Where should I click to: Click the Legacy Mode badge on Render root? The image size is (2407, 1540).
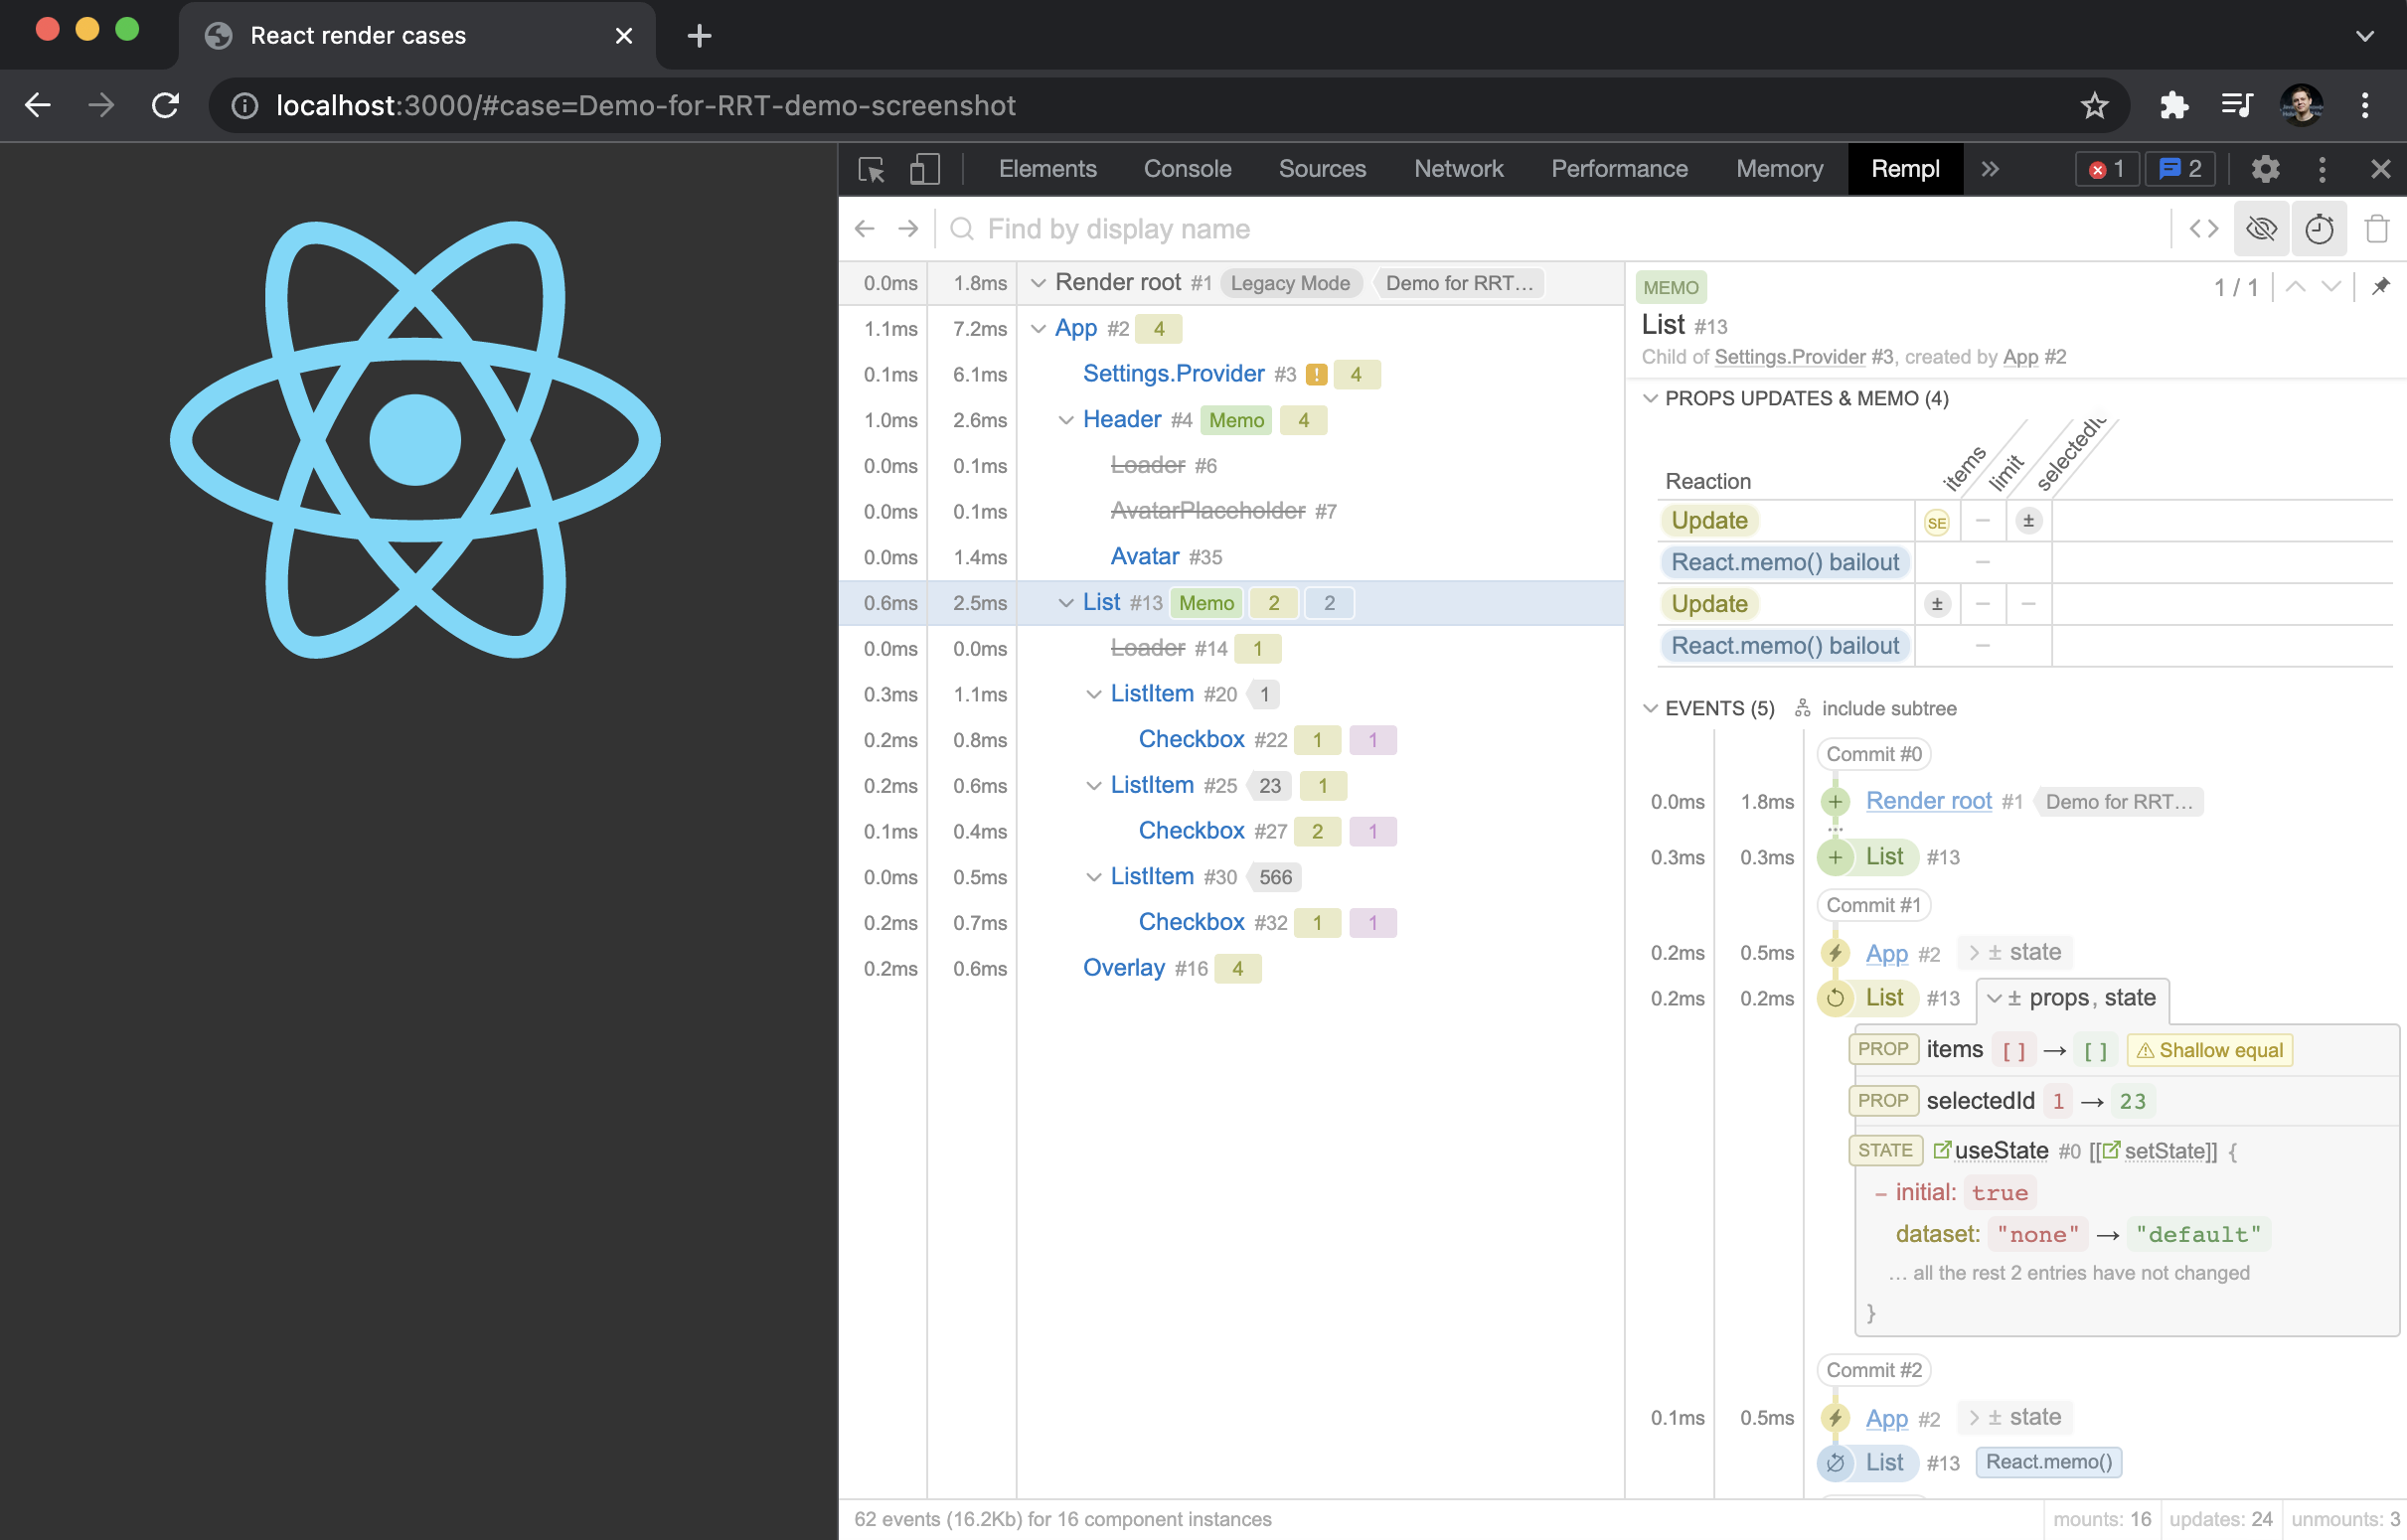pyautogui.click(x=1288, y=282)
